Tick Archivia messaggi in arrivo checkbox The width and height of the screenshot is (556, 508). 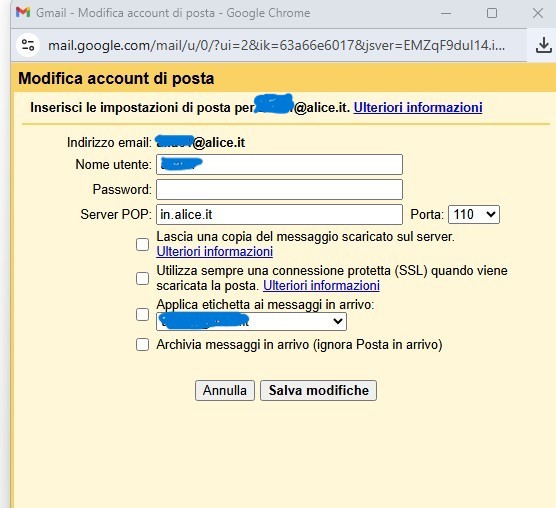pyautogui.click(x=143, y=345)
